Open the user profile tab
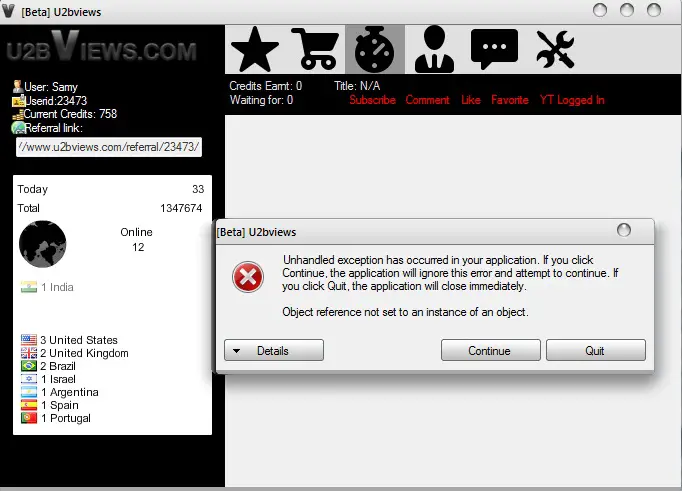 [x=434, y=50]
